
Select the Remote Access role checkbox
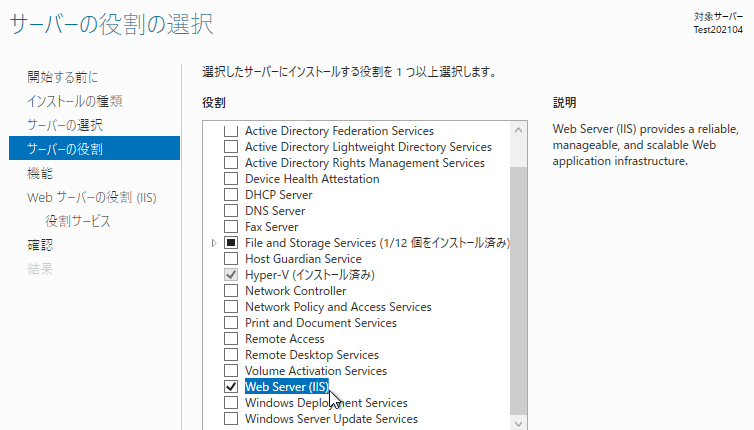pos(231,339)
